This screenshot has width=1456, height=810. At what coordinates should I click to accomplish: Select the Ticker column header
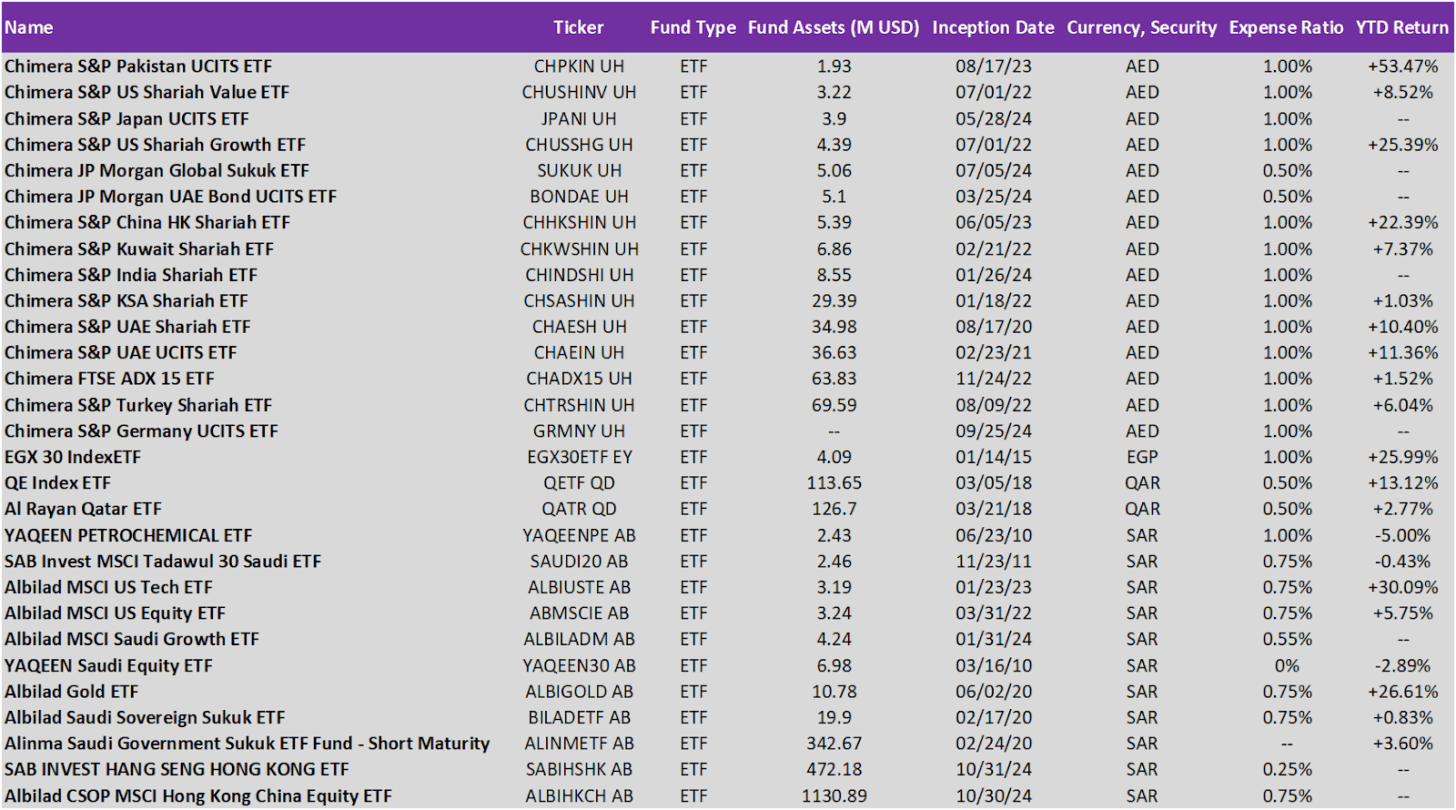coord(578,27)
